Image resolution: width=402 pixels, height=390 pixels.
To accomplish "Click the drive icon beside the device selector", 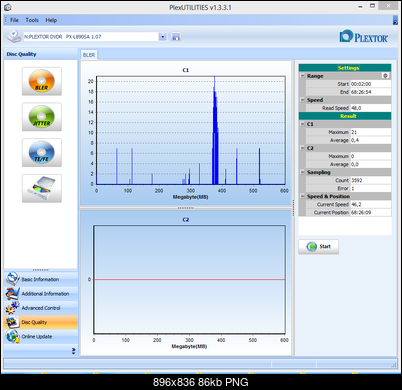I will [x=14, y=36].
